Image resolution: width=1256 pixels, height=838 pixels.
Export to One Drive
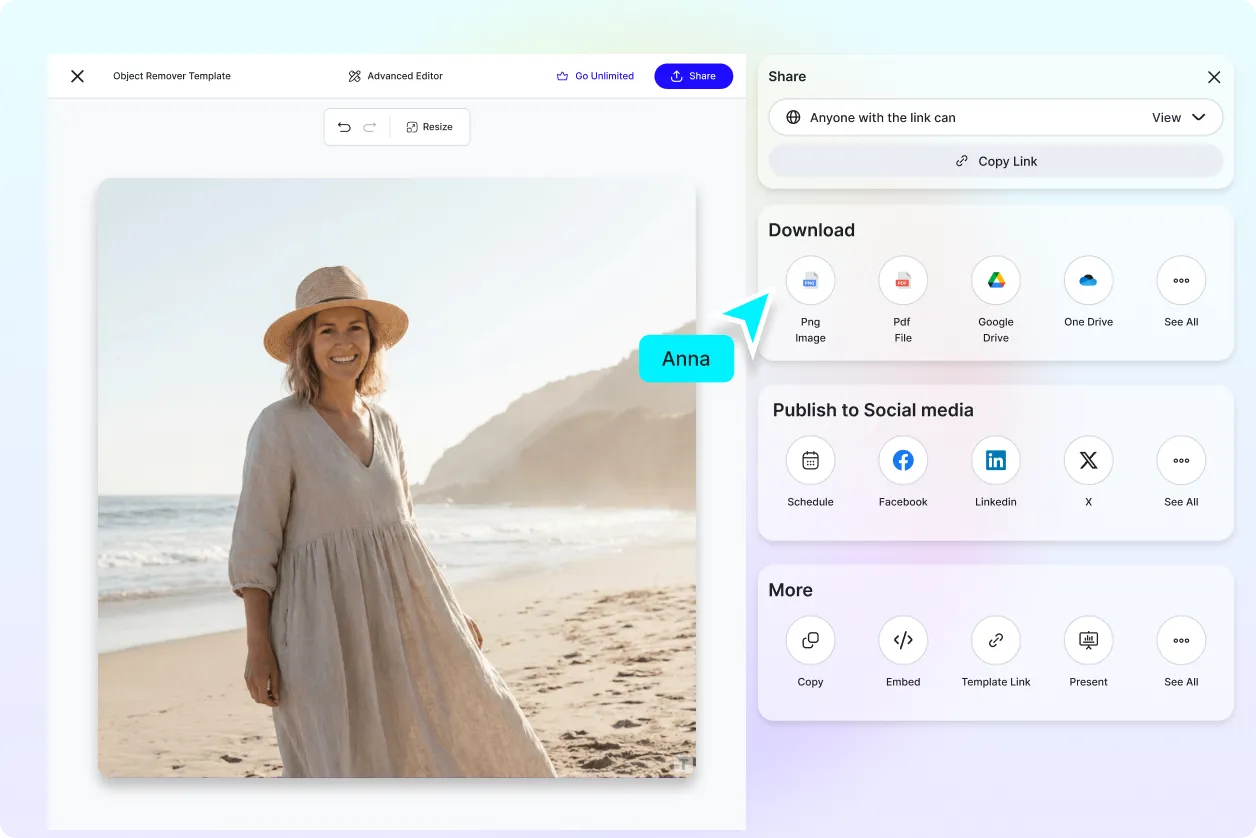(1088, 280)
